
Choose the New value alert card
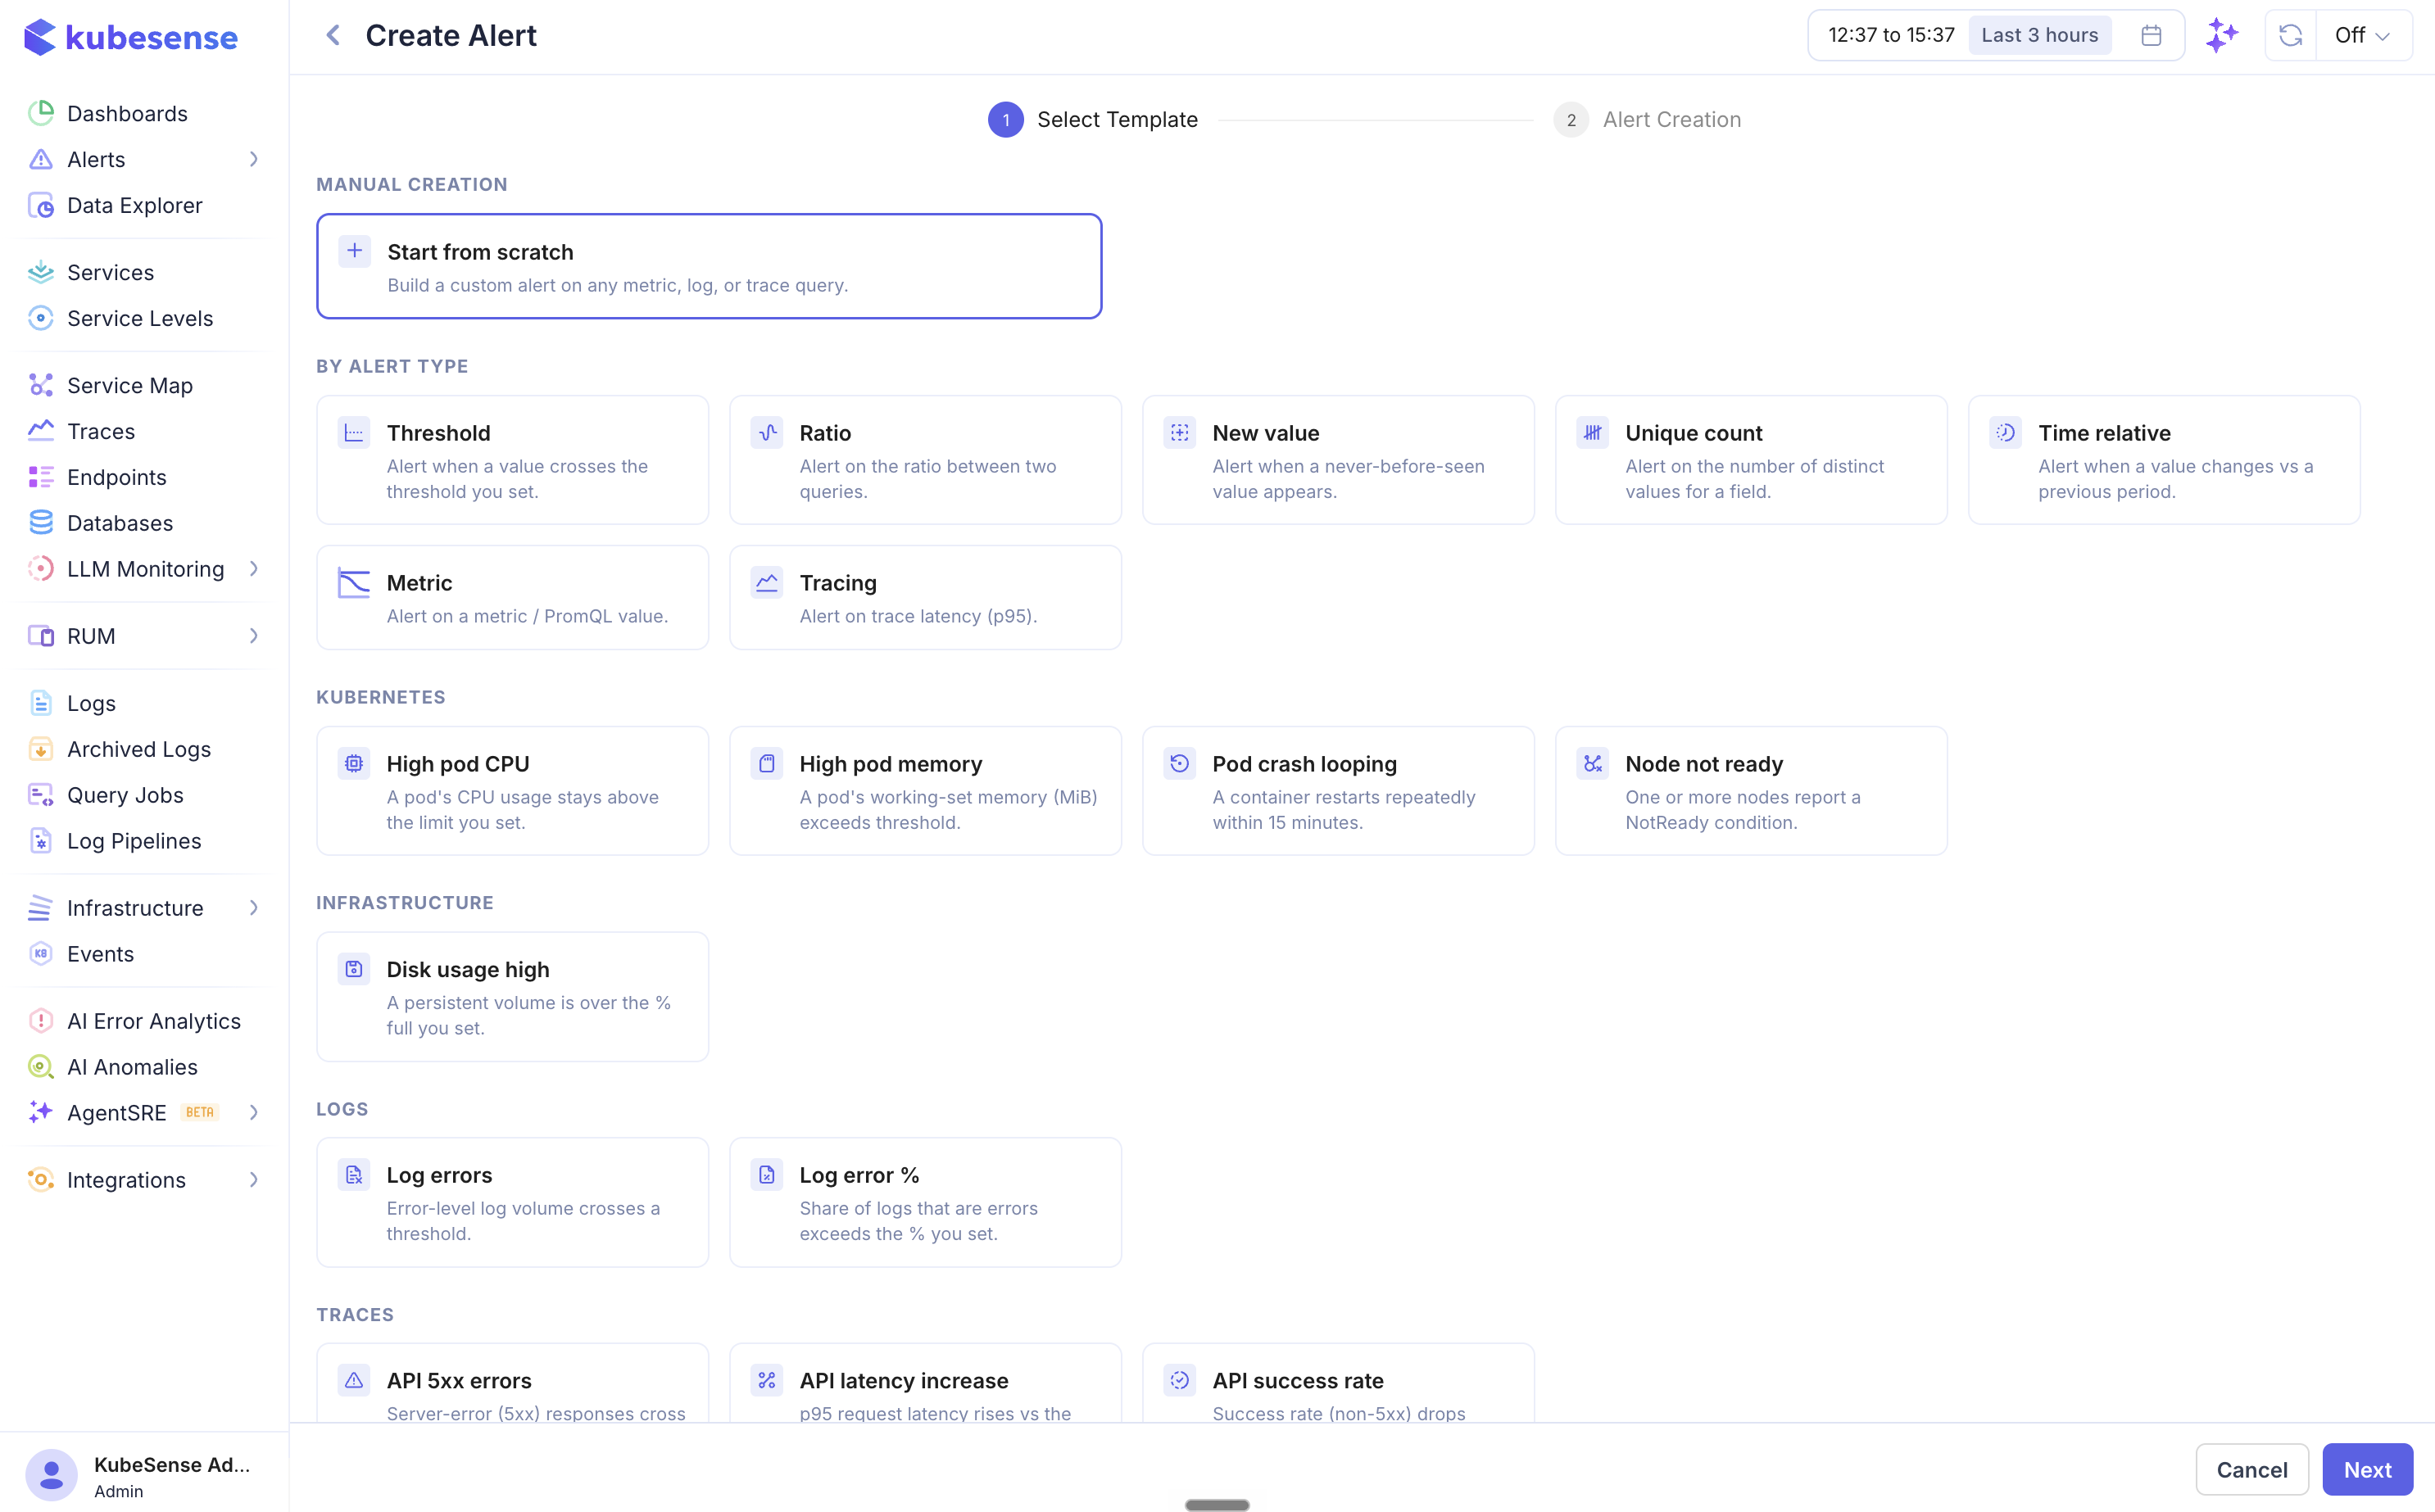(x=1338, y=460)
